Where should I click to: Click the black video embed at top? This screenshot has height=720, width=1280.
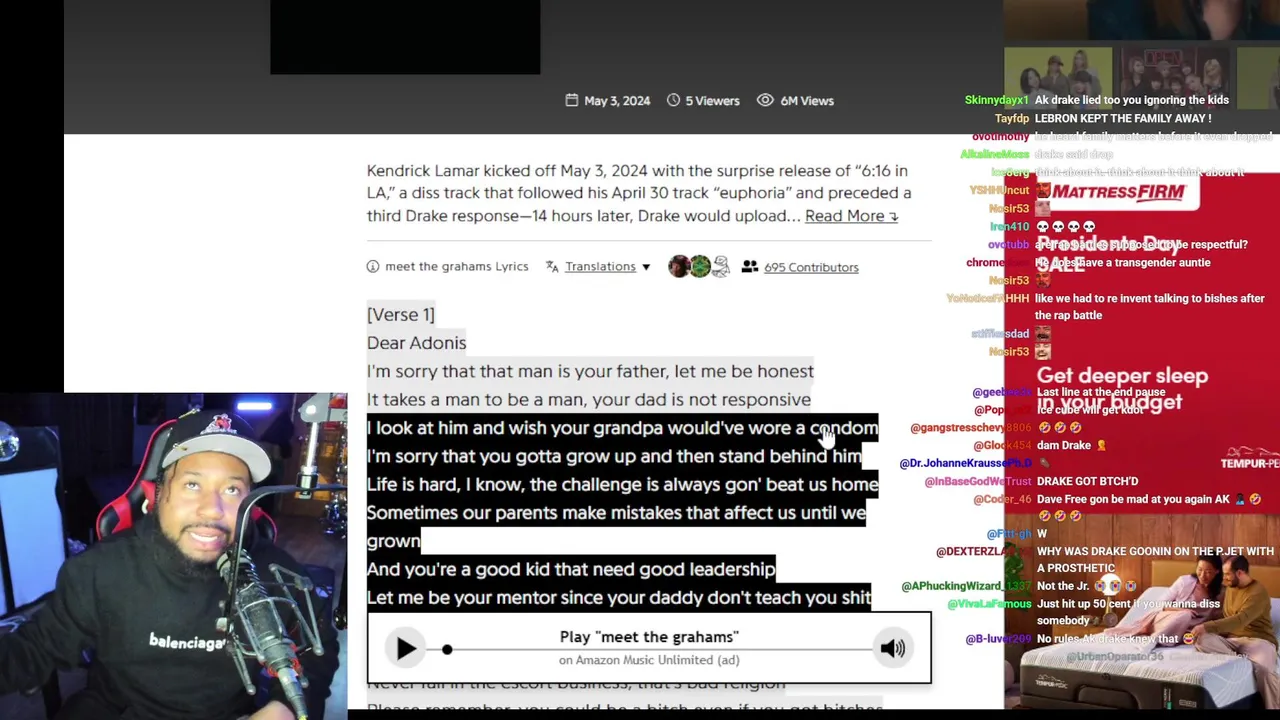pos(405,37)
